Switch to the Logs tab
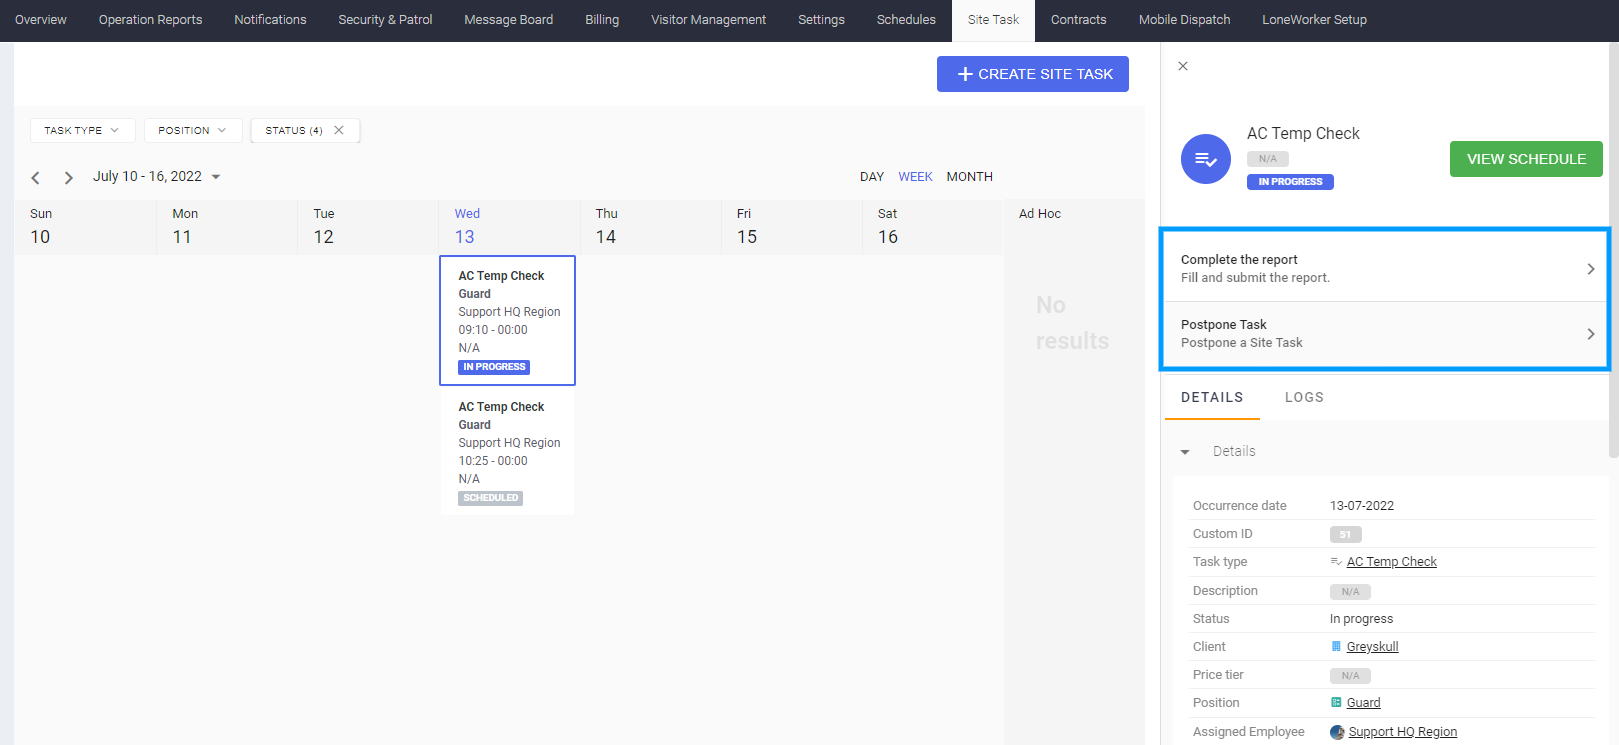Screen dimensions: 1619x745 coord(1304,397)
